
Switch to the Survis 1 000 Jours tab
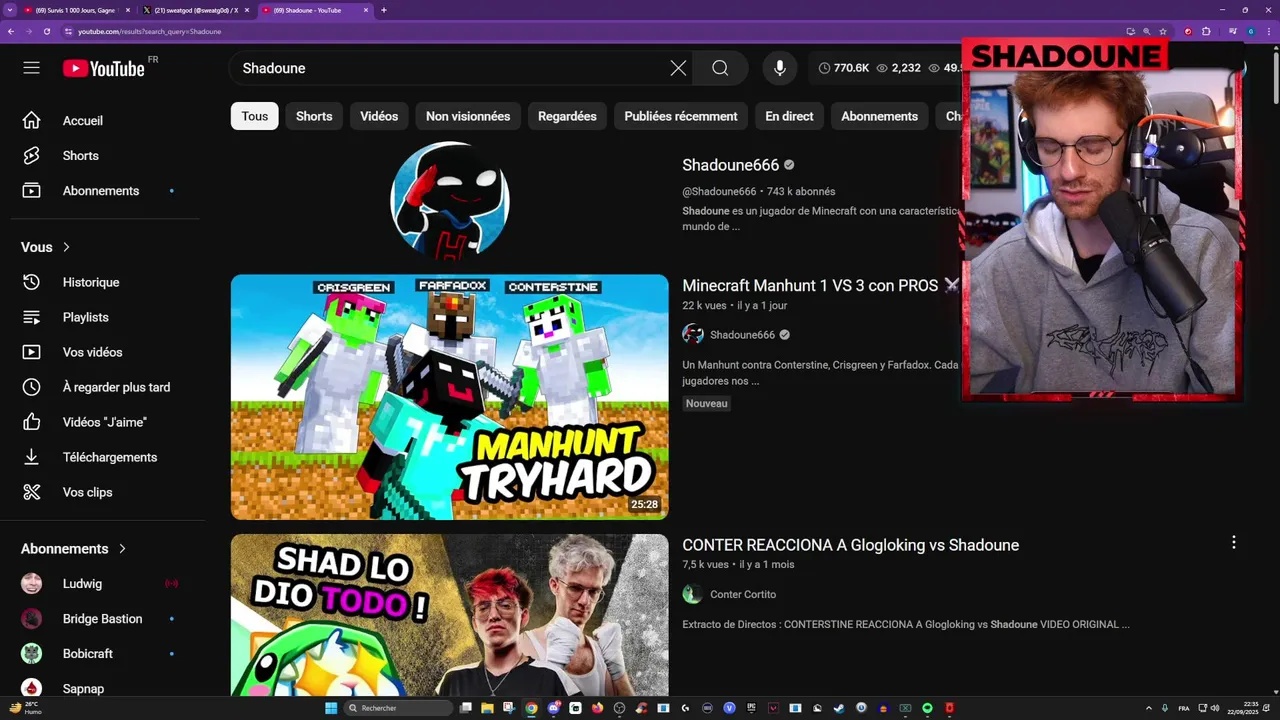[75, 10]
